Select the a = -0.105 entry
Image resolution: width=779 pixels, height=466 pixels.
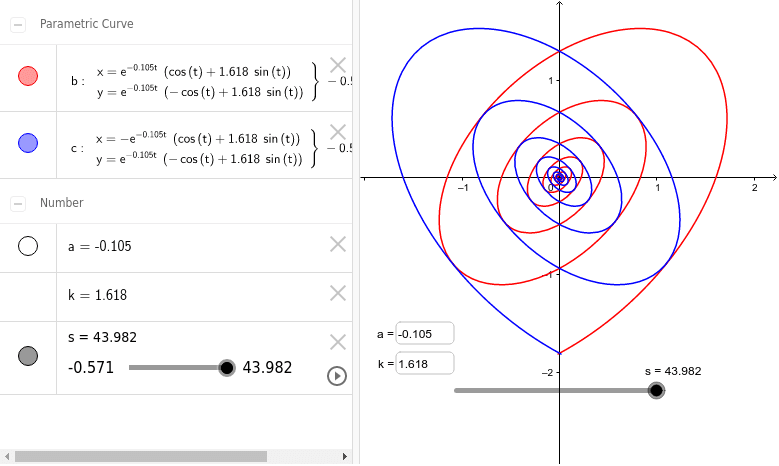tap(100, 246)
